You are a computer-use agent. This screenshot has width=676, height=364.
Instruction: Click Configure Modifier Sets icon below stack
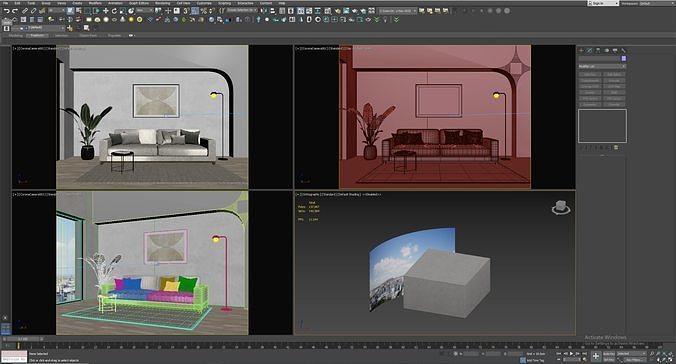point(616,147)
